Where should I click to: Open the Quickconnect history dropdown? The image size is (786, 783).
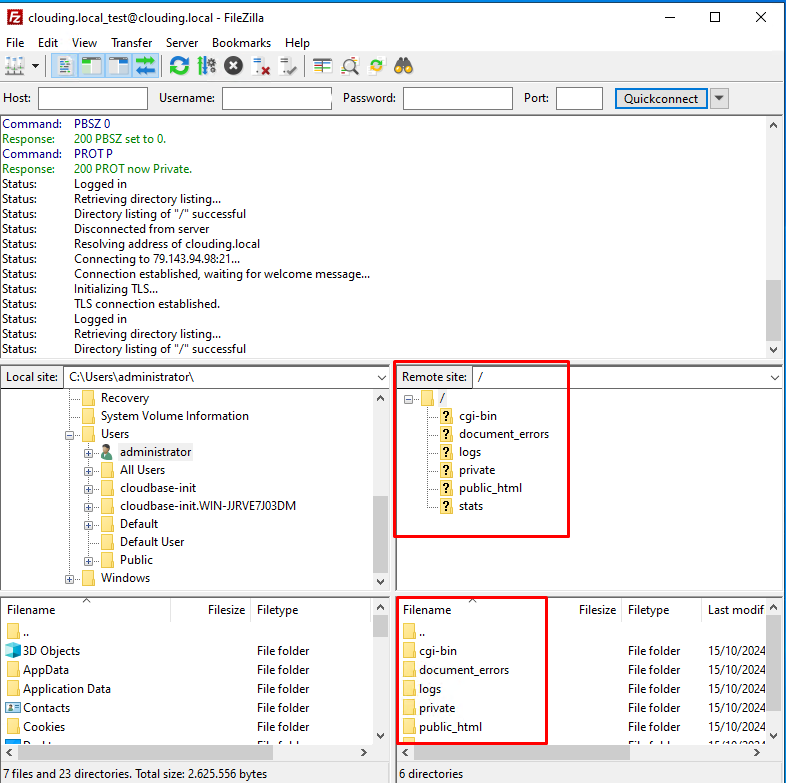pos(719,98)
